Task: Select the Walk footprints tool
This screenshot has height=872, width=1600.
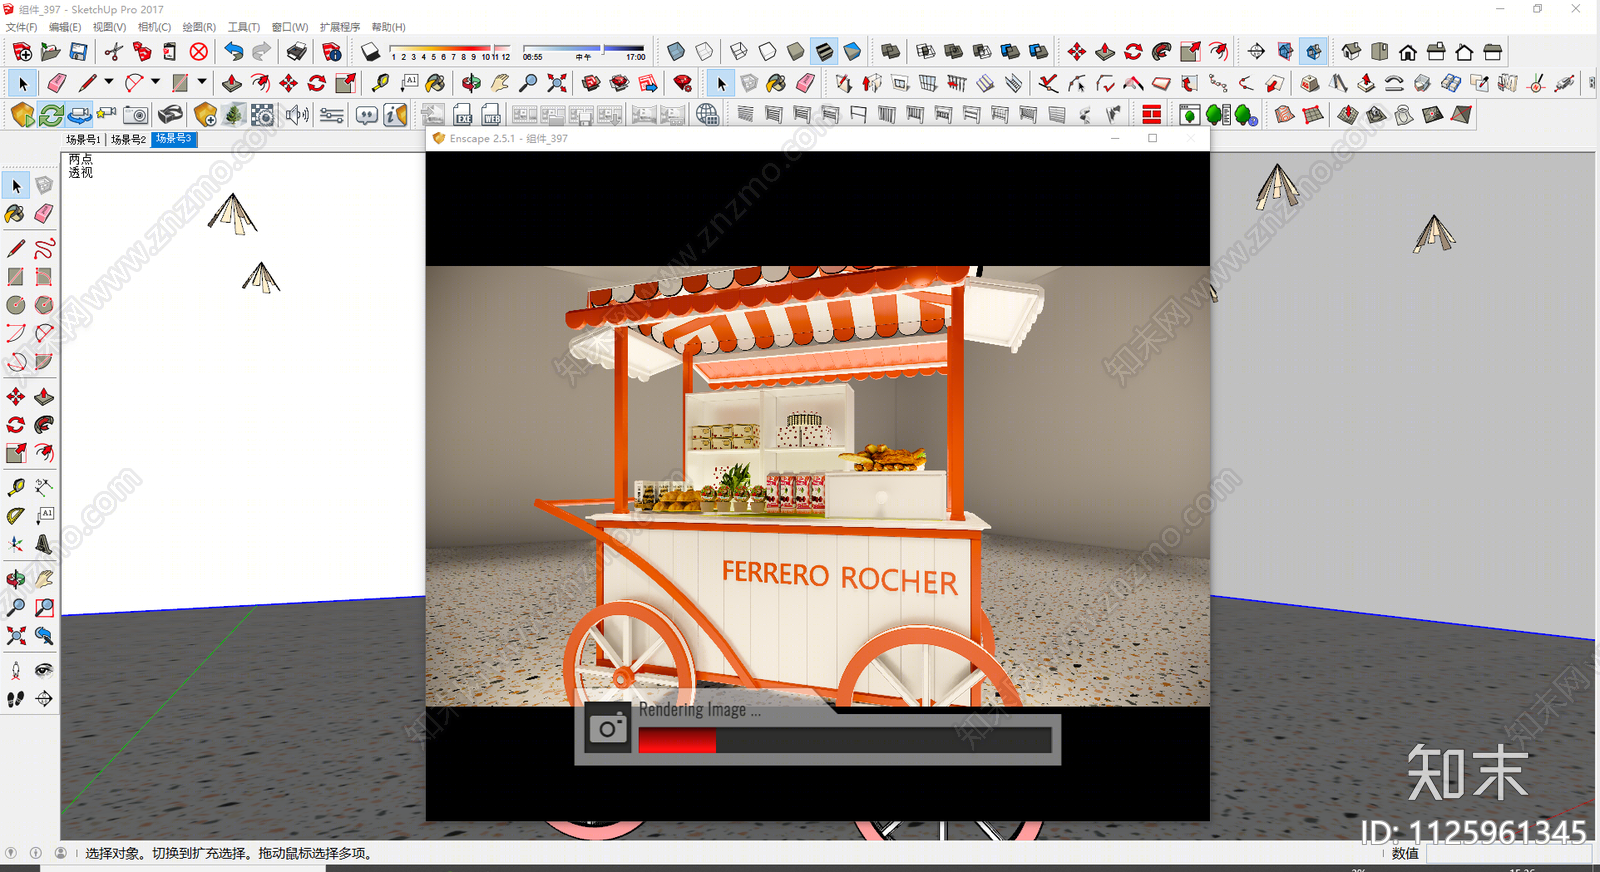Action: pos(15,699)
